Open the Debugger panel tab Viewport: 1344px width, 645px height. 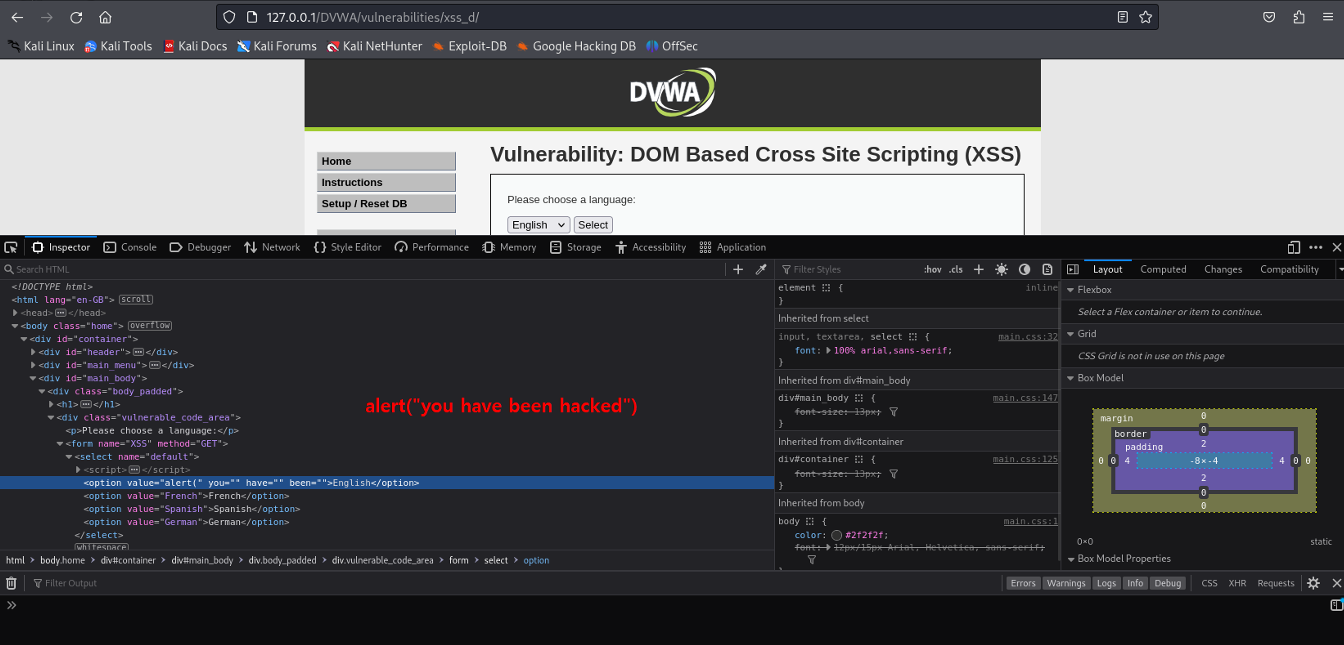click(200, 247)
